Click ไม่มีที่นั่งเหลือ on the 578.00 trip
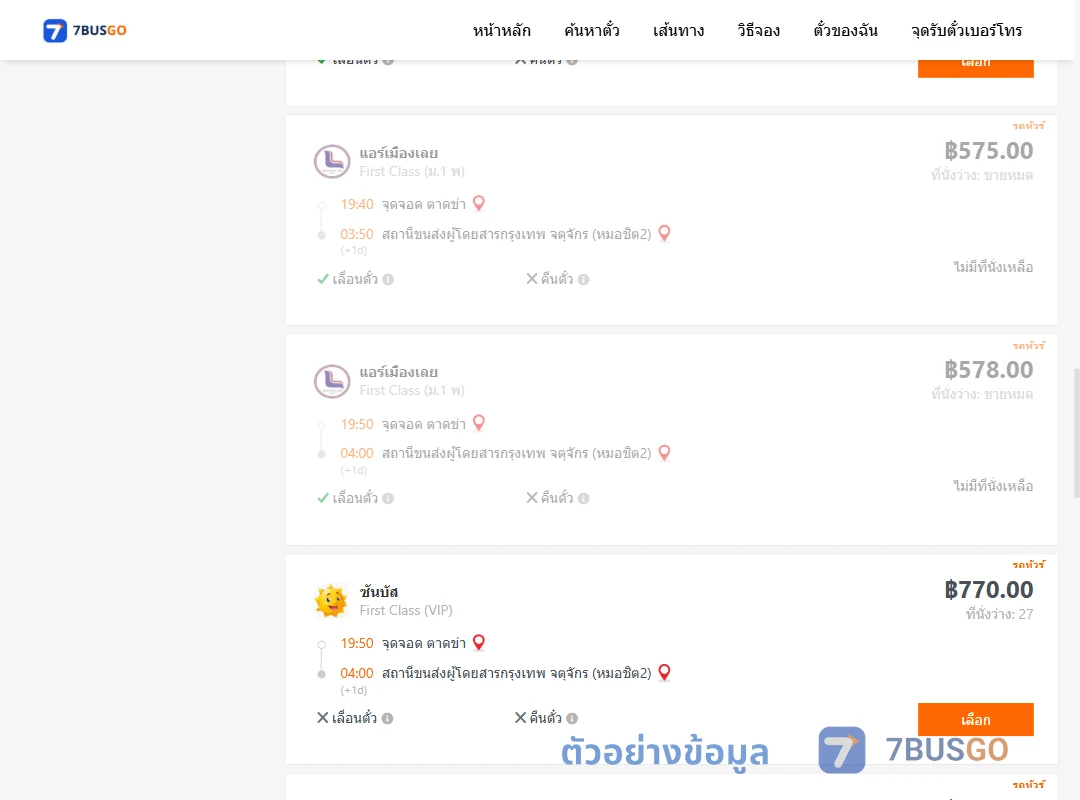Image resolution: width=1080 pixels, height=800 pixels. point(993,486)
